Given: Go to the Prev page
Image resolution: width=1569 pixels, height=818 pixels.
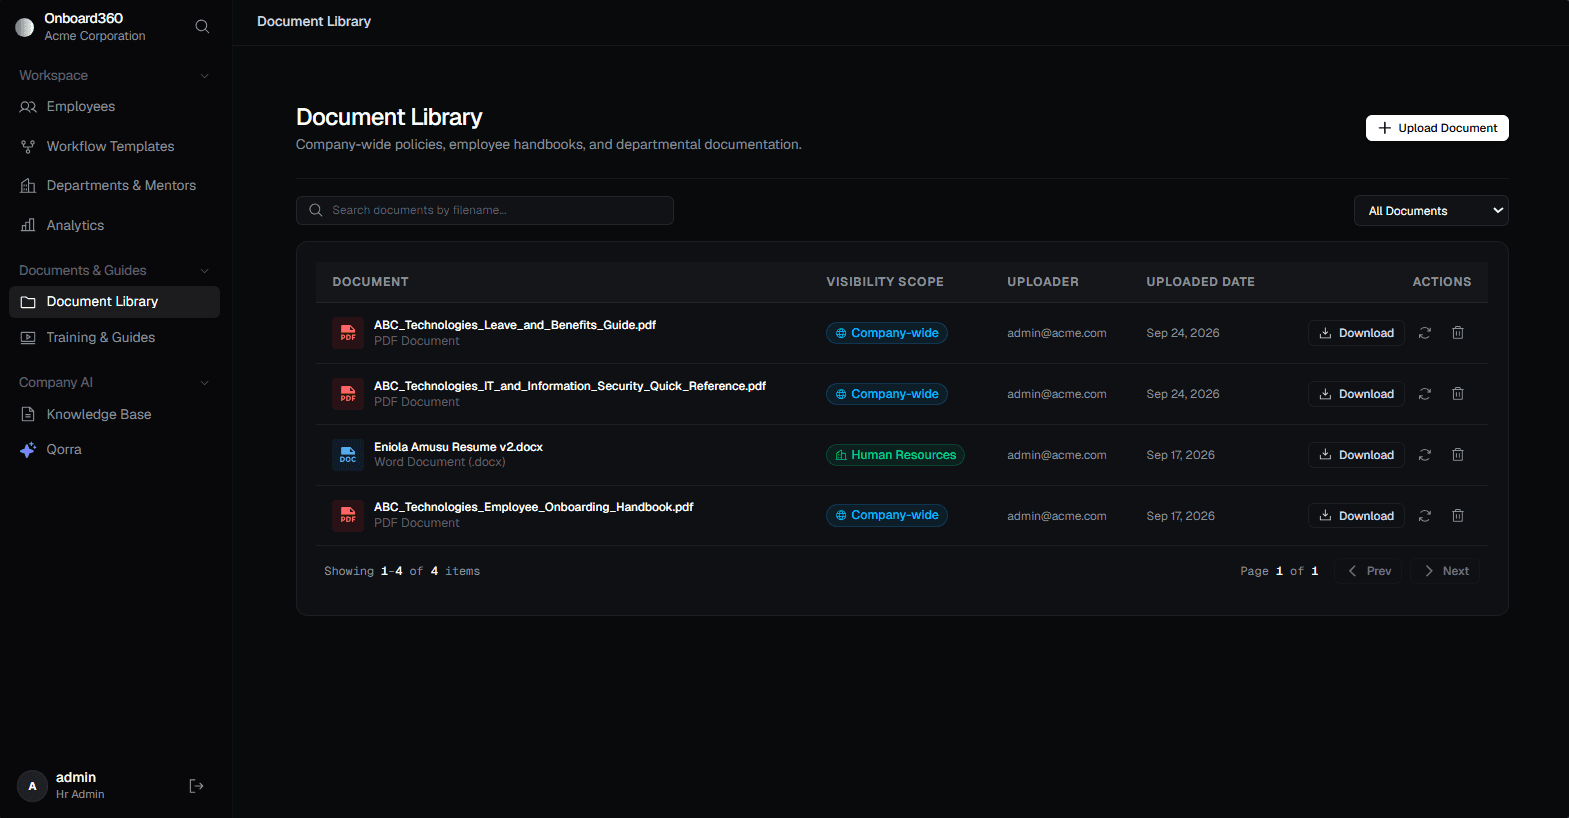Looking at the screenshot, I should click(1370, 571).
